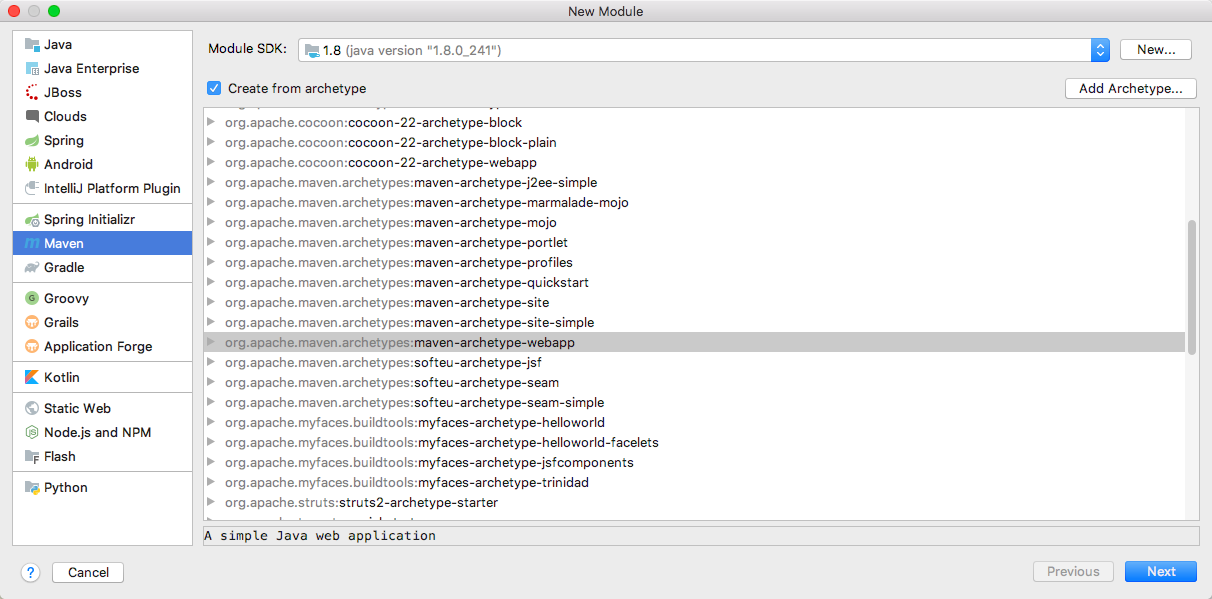Click the Flash folder icon
1212x599 pixels.
coord(32,457)
